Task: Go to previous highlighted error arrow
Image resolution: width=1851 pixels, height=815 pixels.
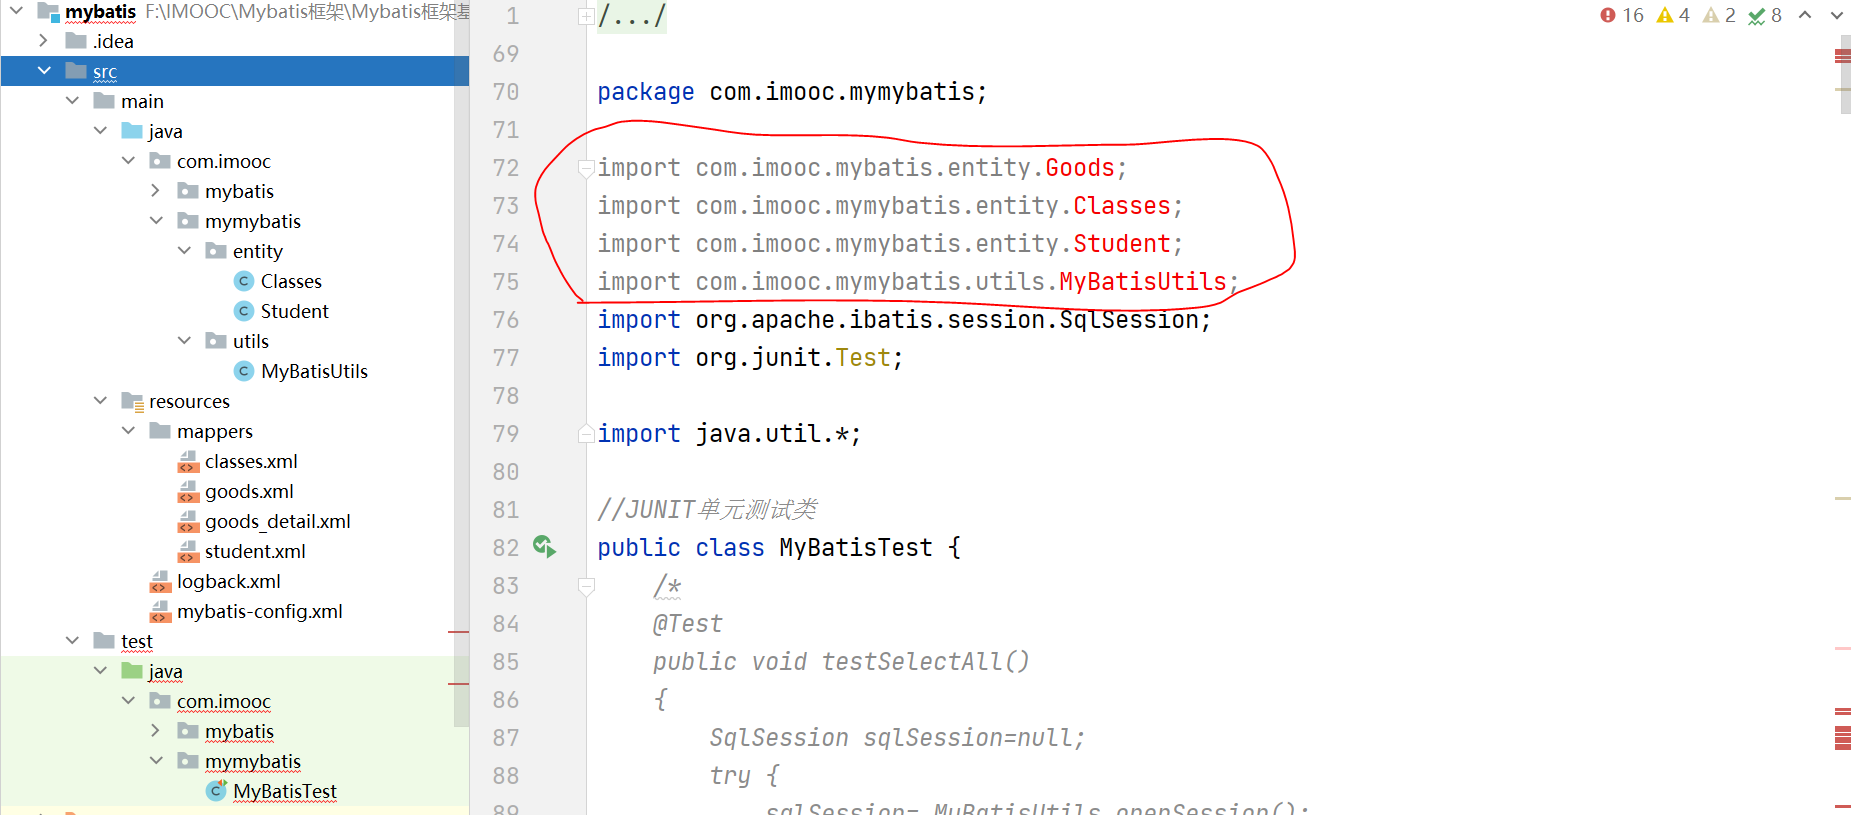Action: pyautogui.click(x=1805, y=15)
